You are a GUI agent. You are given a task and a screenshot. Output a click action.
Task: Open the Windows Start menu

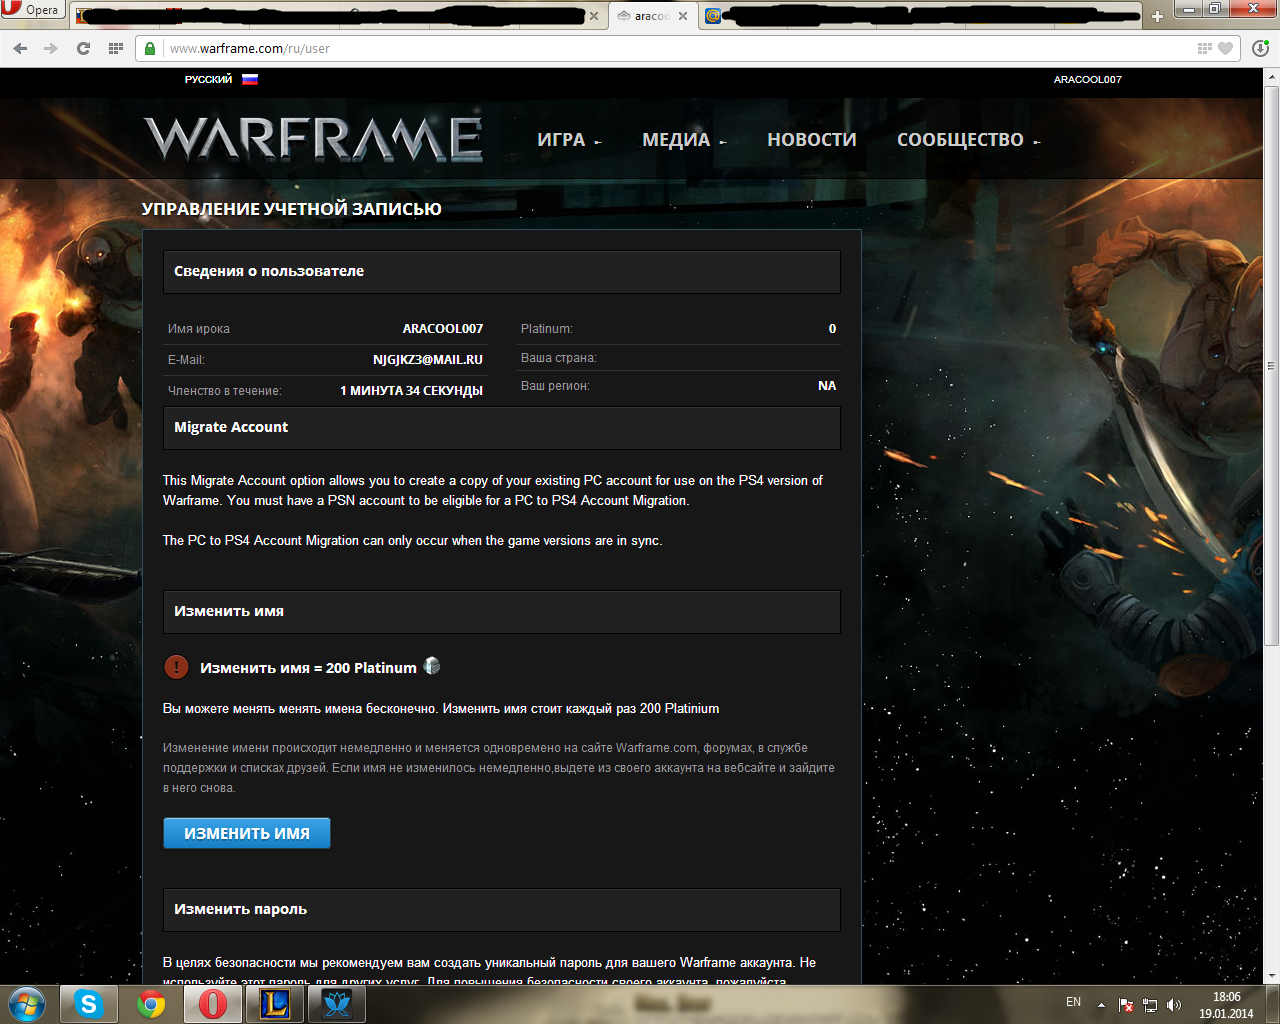coord(26,1004)
